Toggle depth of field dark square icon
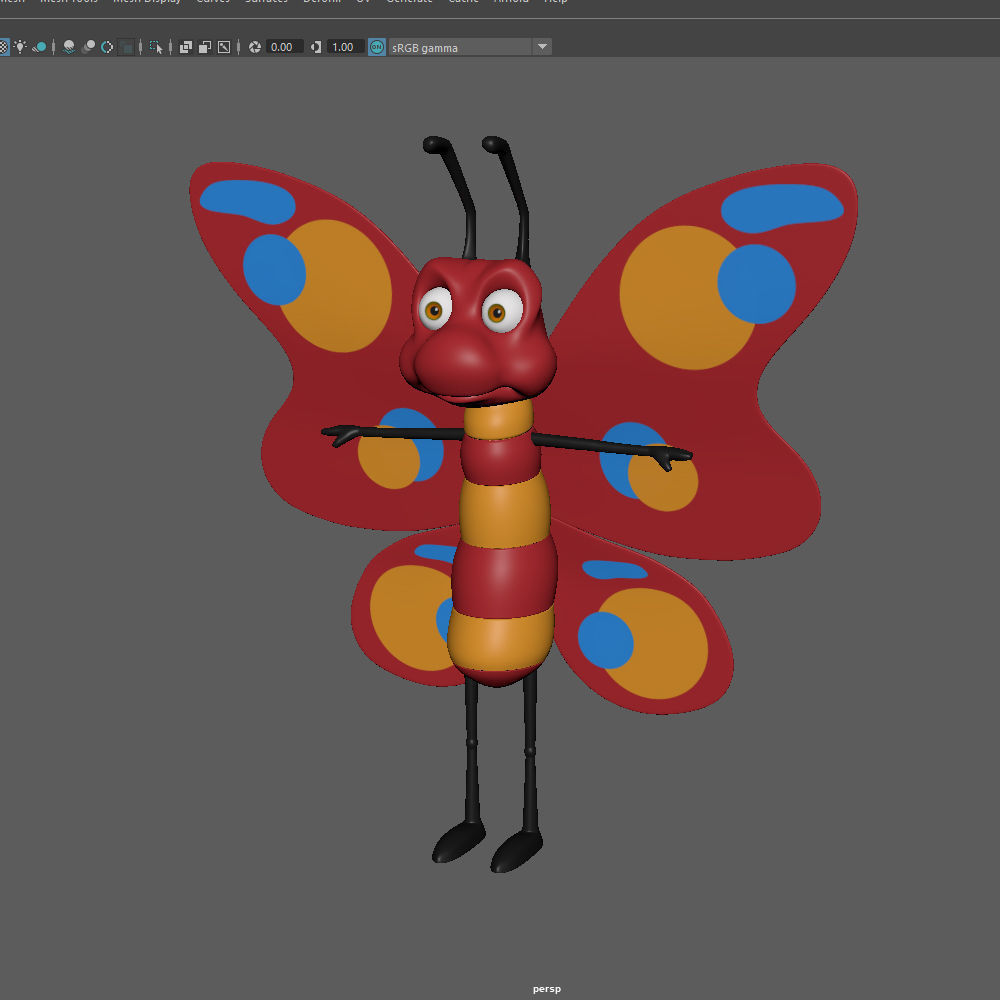The image size is (1000, 1000). tap(127, 47)
